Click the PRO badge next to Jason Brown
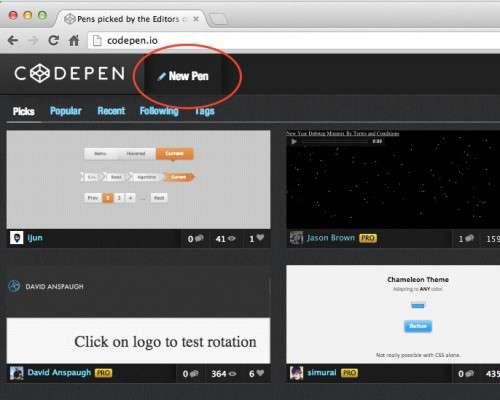The height and width of the screenshot is (400, 500). point(368,238)
